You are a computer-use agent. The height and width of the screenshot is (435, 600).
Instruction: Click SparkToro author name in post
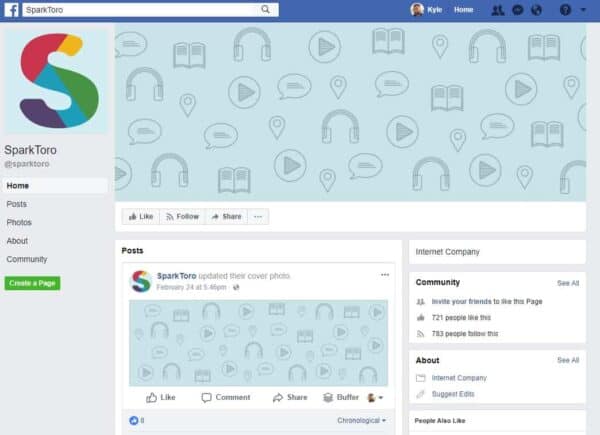[x=176, y=276]
